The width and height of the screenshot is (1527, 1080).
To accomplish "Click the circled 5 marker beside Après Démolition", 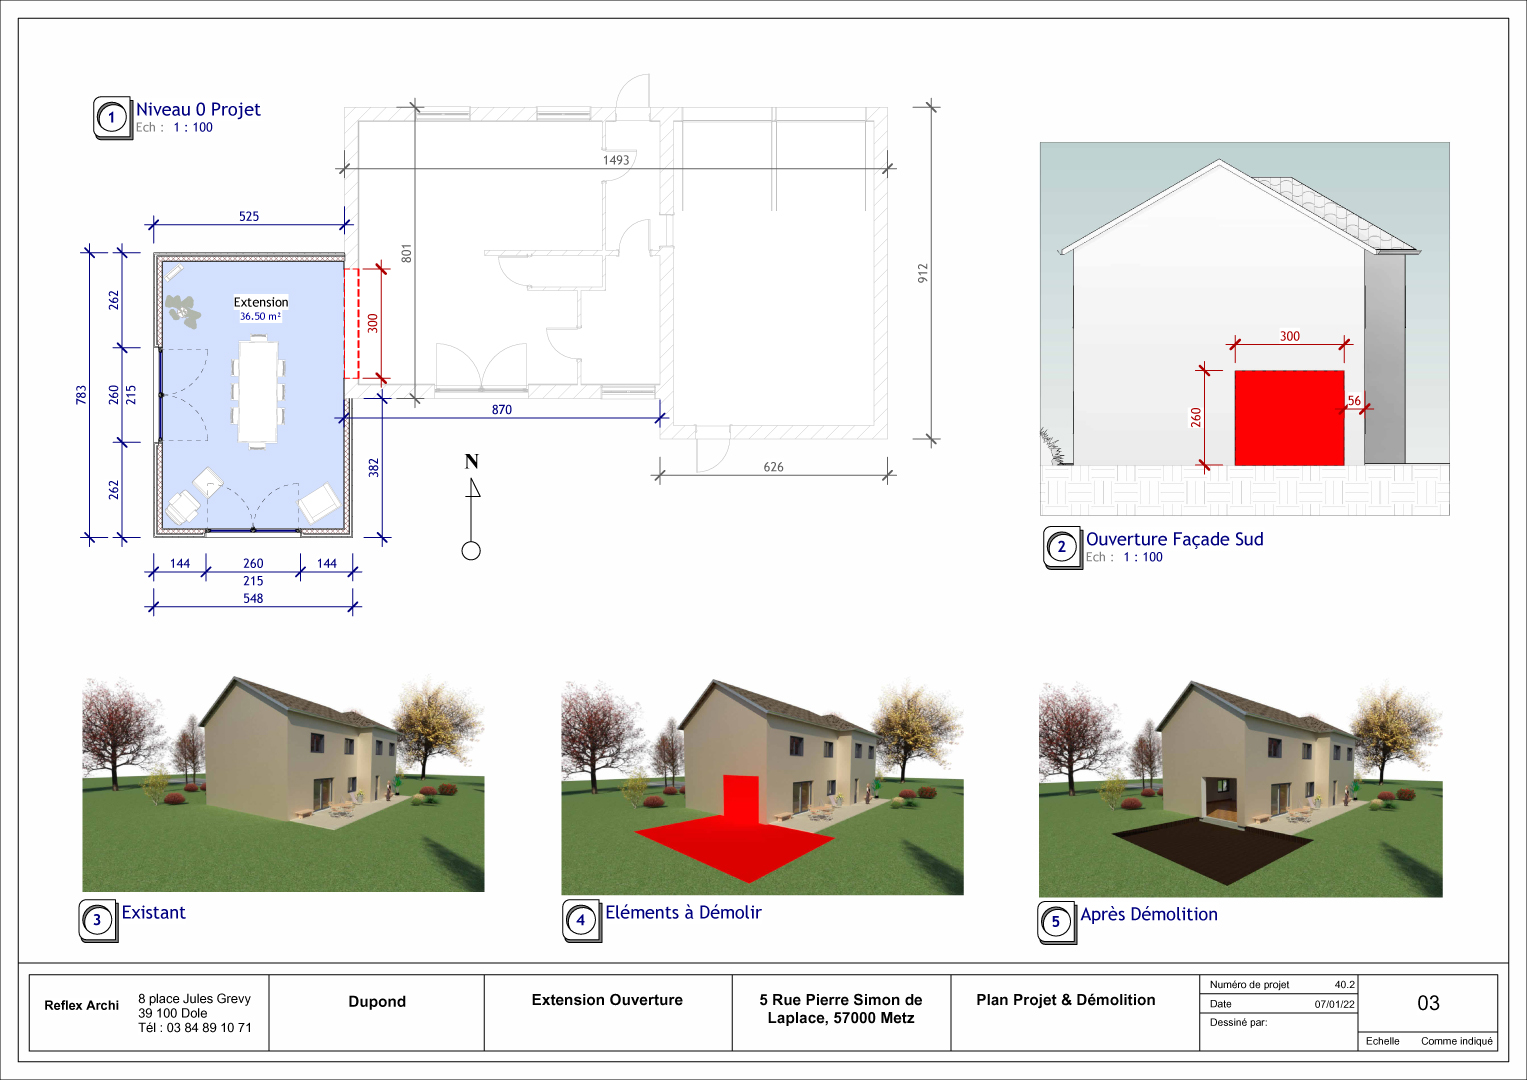I will tap(1056, 922).
